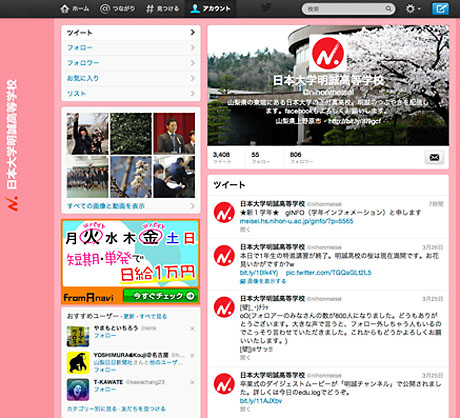
Task: Show all images and videos link
Action: click(106, 206)
